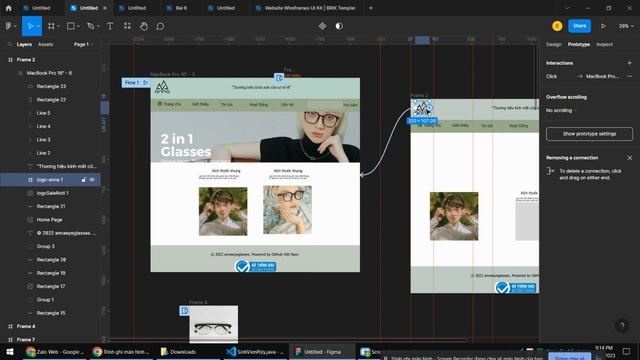Select the logoSaleNoti 1 layer
Image resolution: width=640 pixels, height=360 pixels.
click(52, 193)
